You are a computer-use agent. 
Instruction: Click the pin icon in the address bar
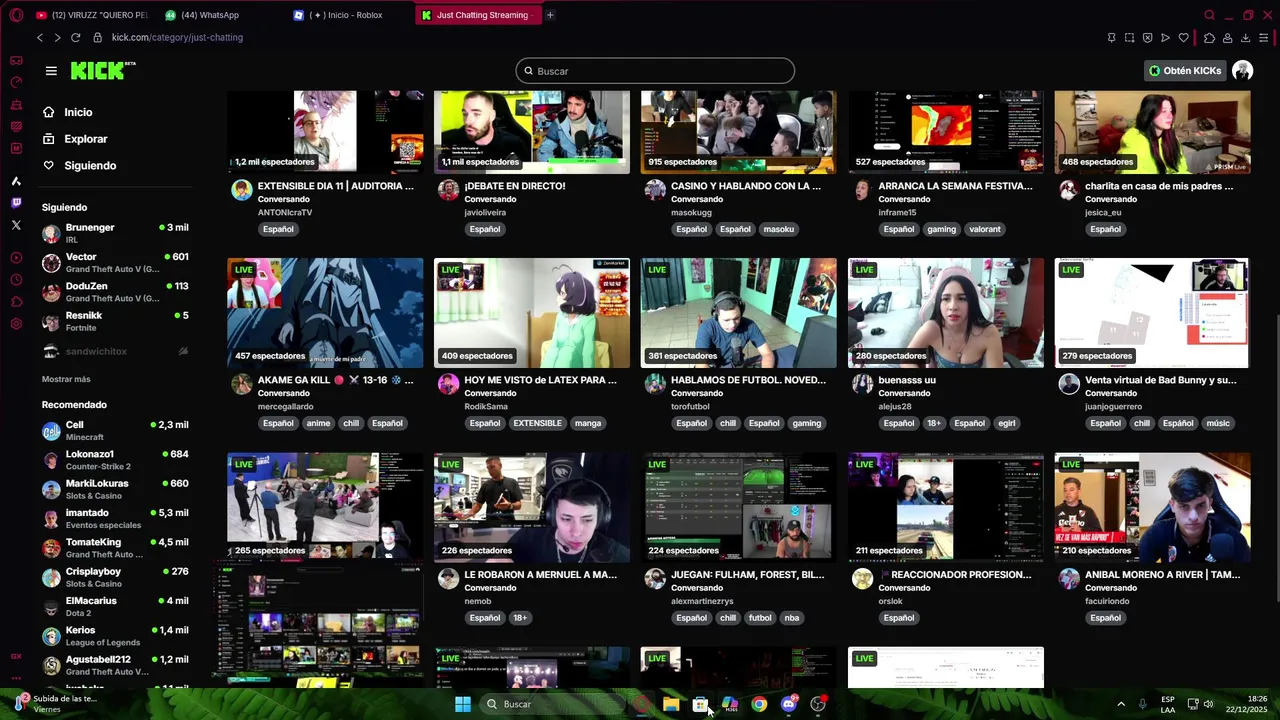(1111, 38)
